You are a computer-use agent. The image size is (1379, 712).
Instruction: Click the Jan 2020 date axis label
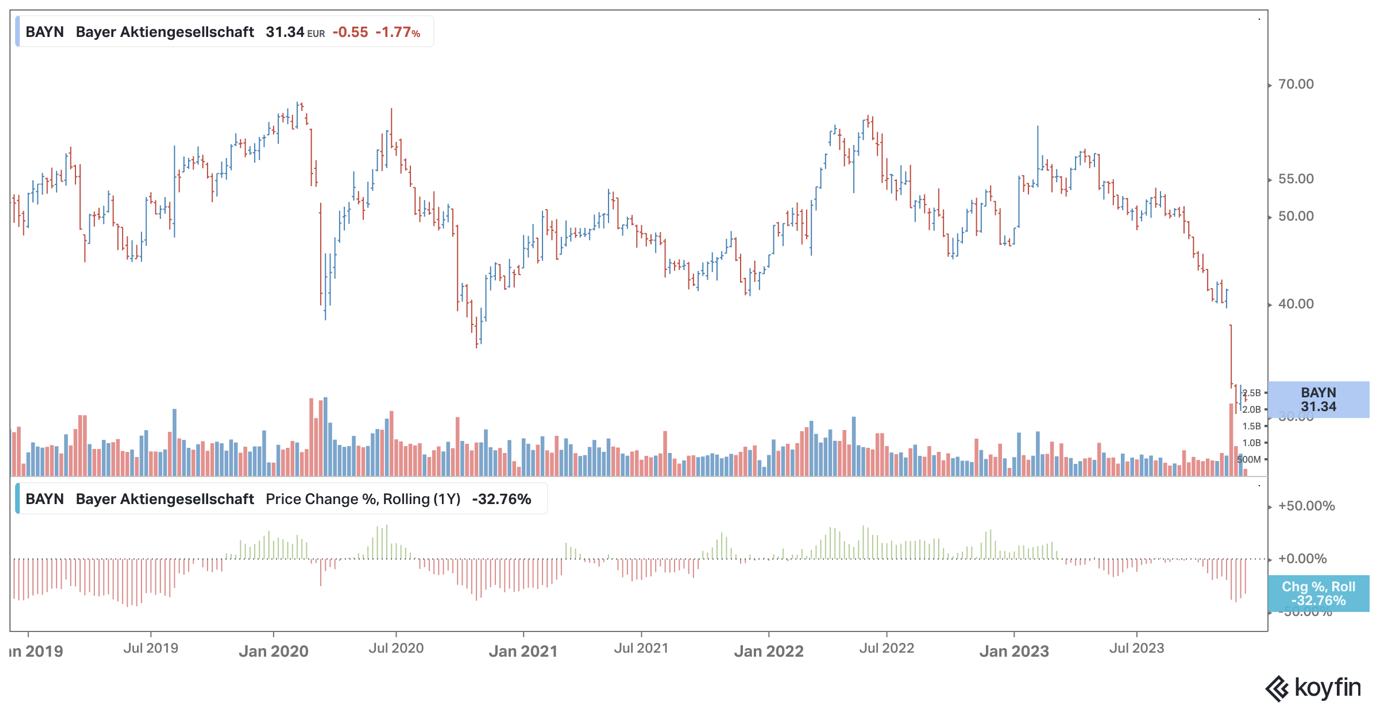click(275, 651)
